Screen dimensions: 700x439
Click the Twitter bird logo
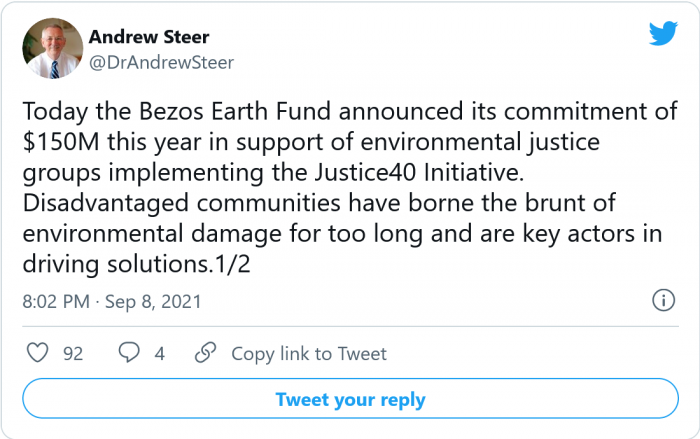click(x=663, y=33)
